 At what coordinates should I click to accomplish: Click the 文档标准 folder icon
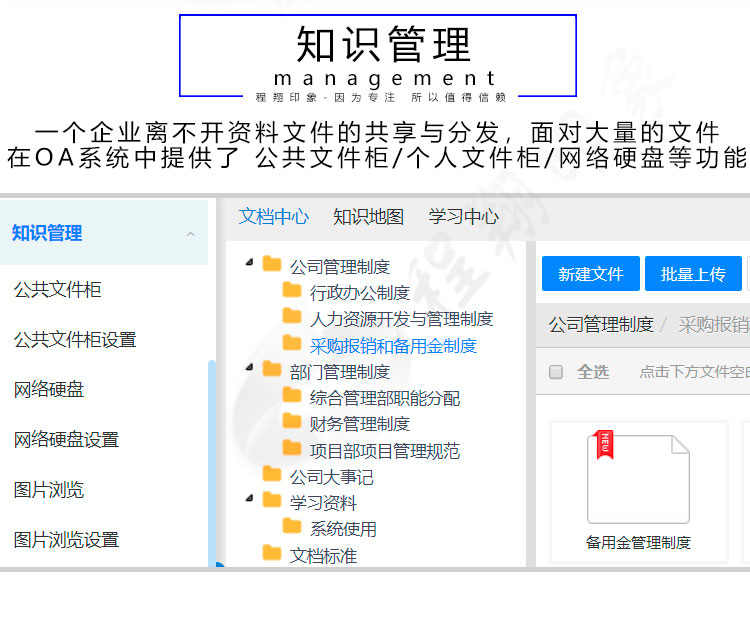(272, 552)
